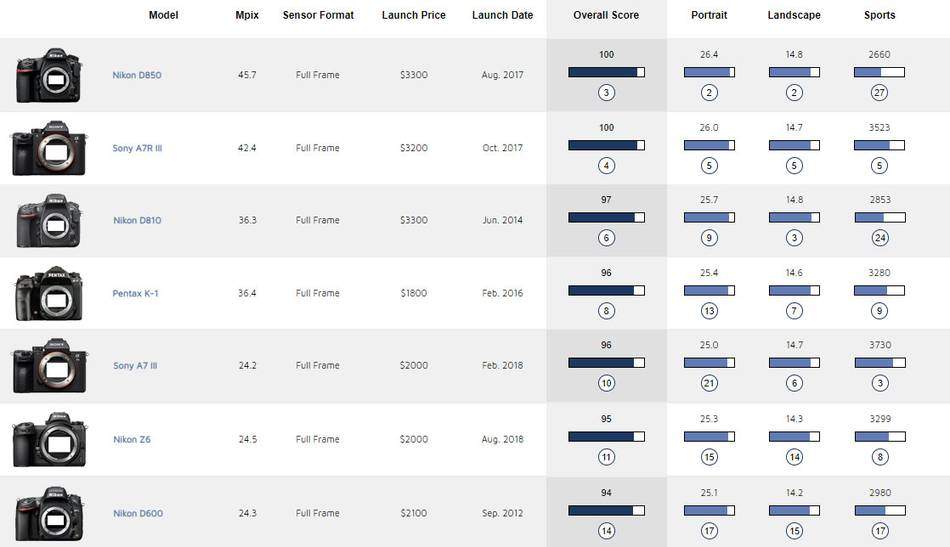Click the Sony A7R III camera image

point(49,149)
